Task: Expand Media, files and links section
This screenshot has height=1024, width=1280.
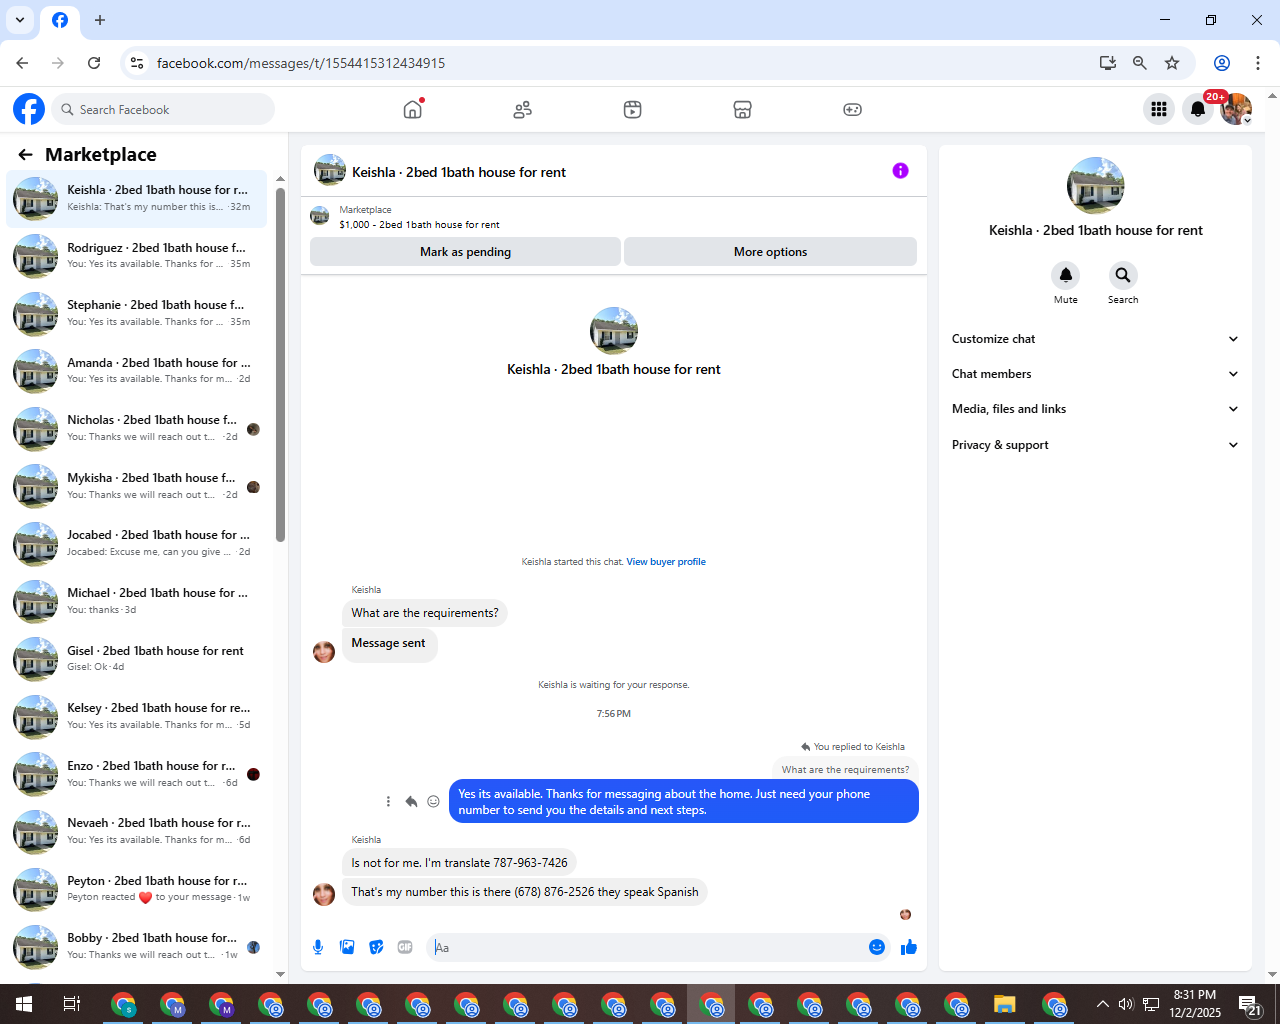Action: coord(1095,409)
